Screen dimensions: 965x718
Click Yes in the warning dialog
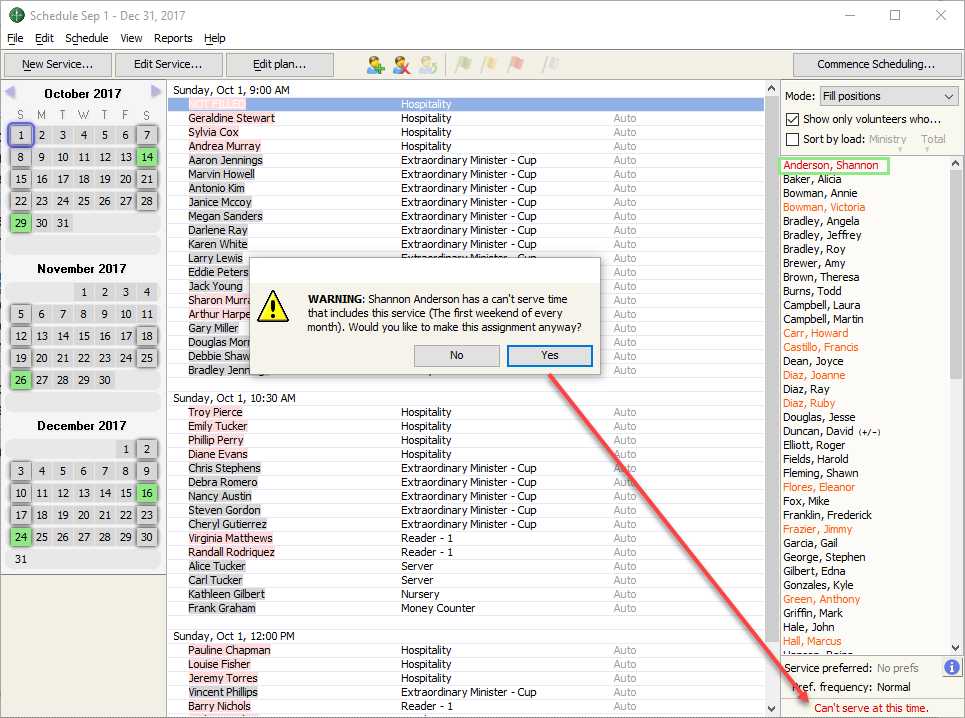click(550, 355)
